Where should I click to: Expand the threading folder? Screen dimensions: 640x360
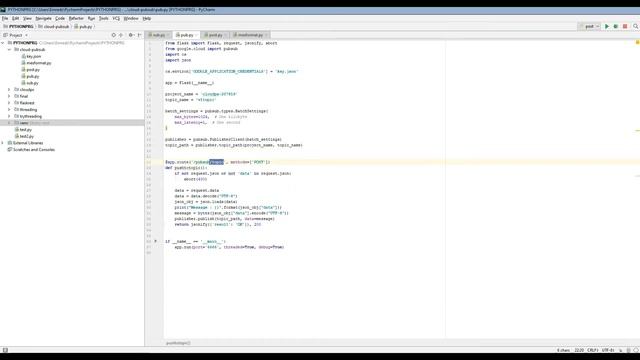pyautogui.click(x=9, y=109)
